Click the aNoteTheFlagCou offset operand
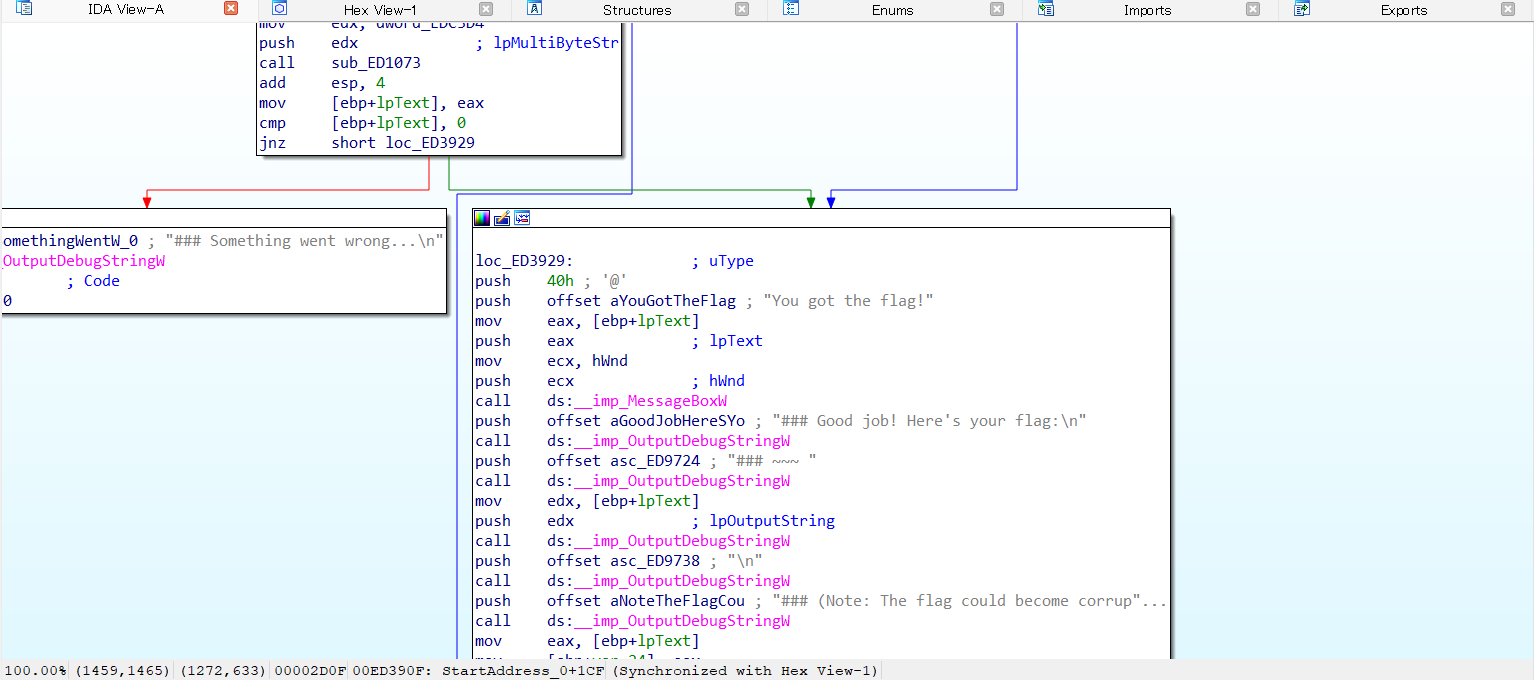Viewport: 1534px width, 680px height. [x=677, y=601]
